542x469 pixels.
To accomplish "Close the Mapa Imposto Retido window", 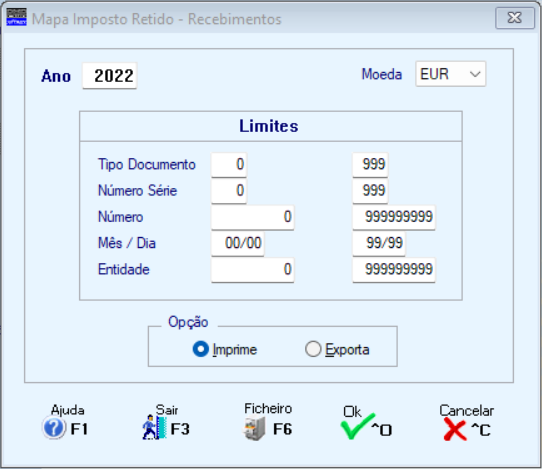I will click(515, 18).
